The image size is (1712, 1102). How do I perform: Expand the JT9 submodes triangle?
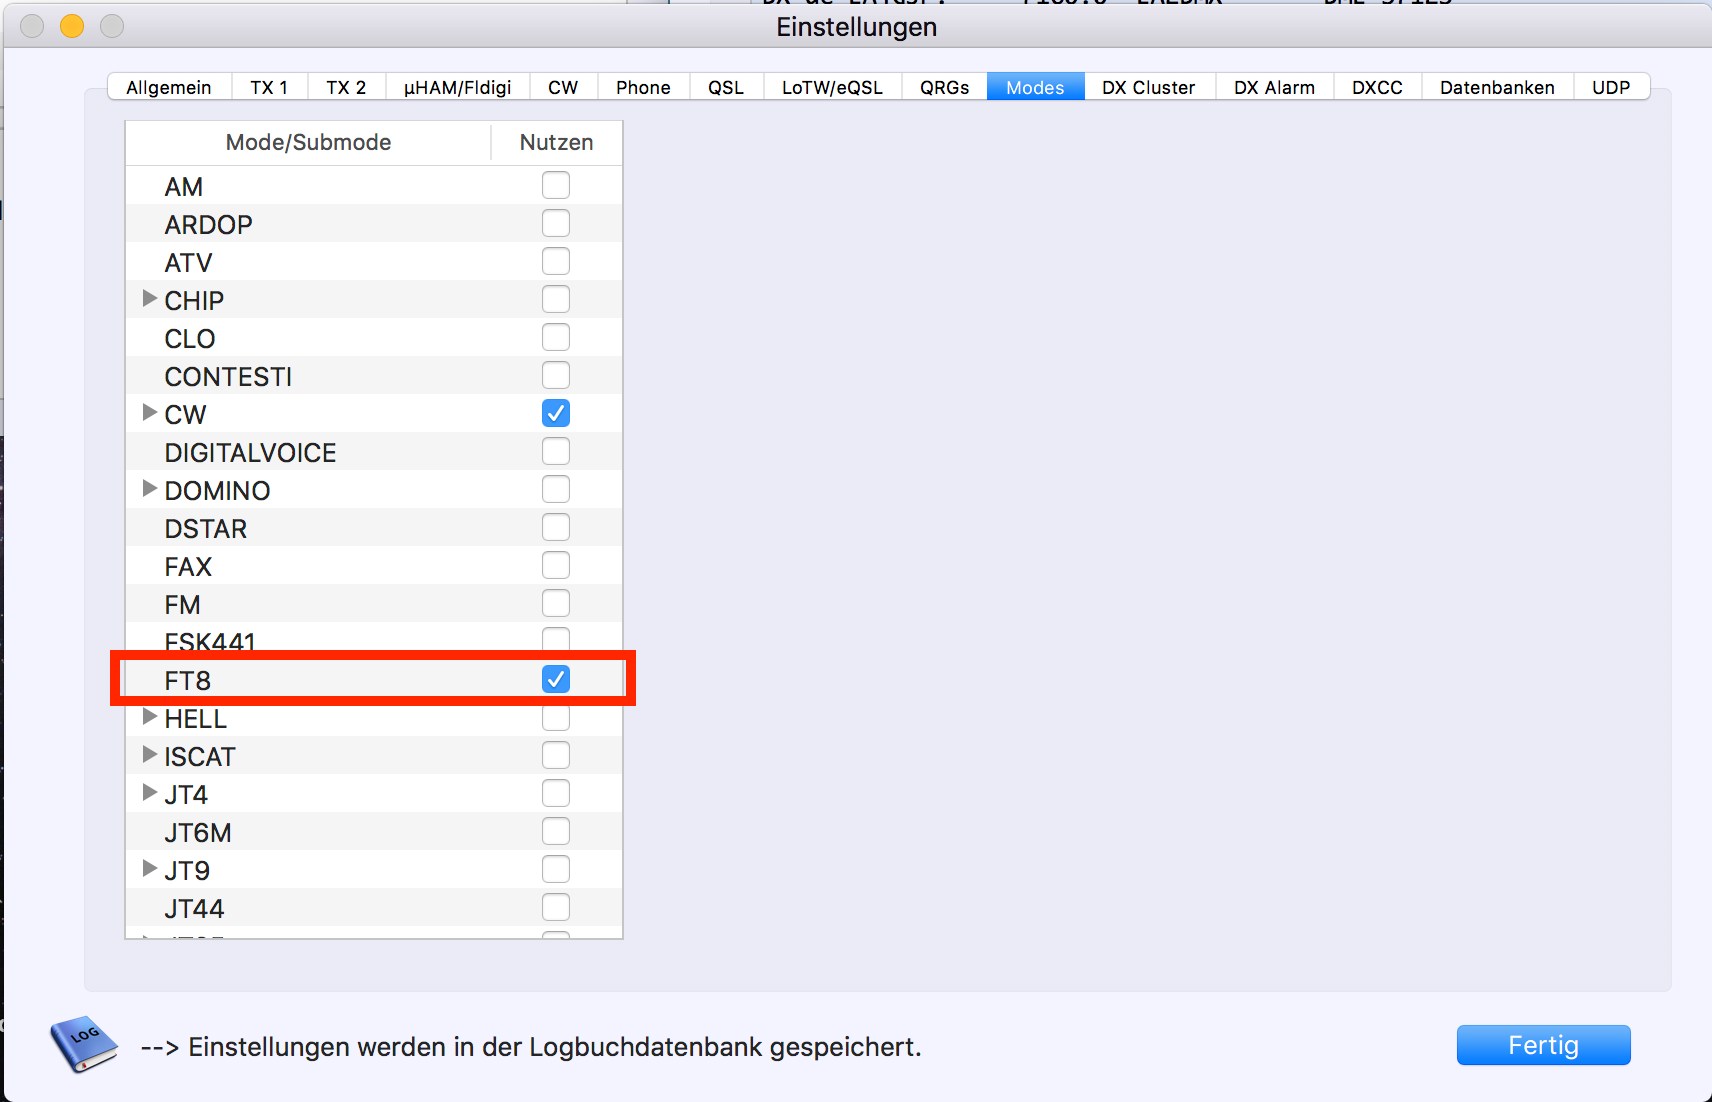[150, 869]
